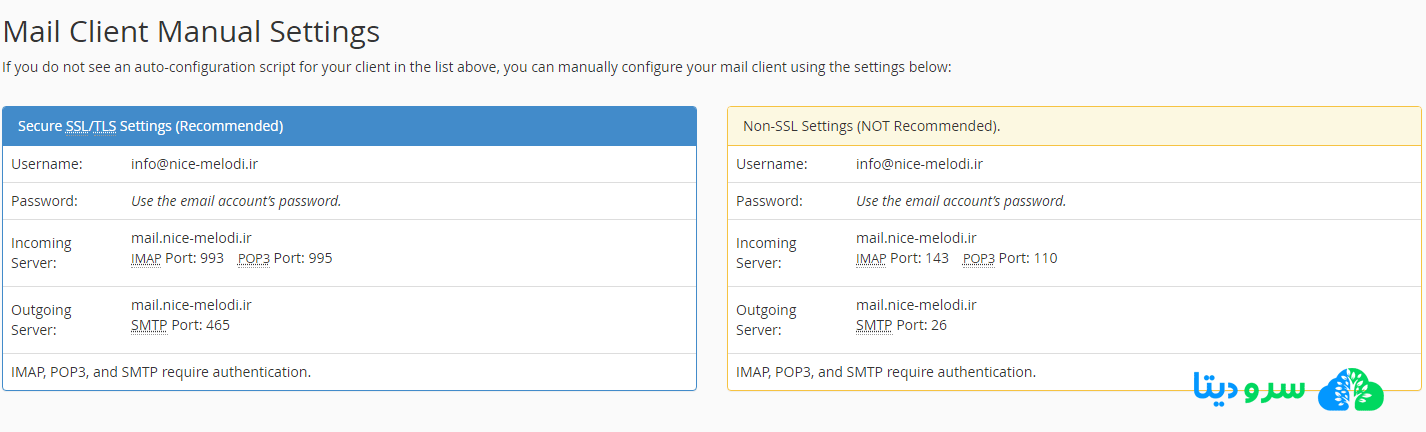Click the username email in the Non-SSL panel
The image size is (1426, 432).
click(x=919, y=164)
